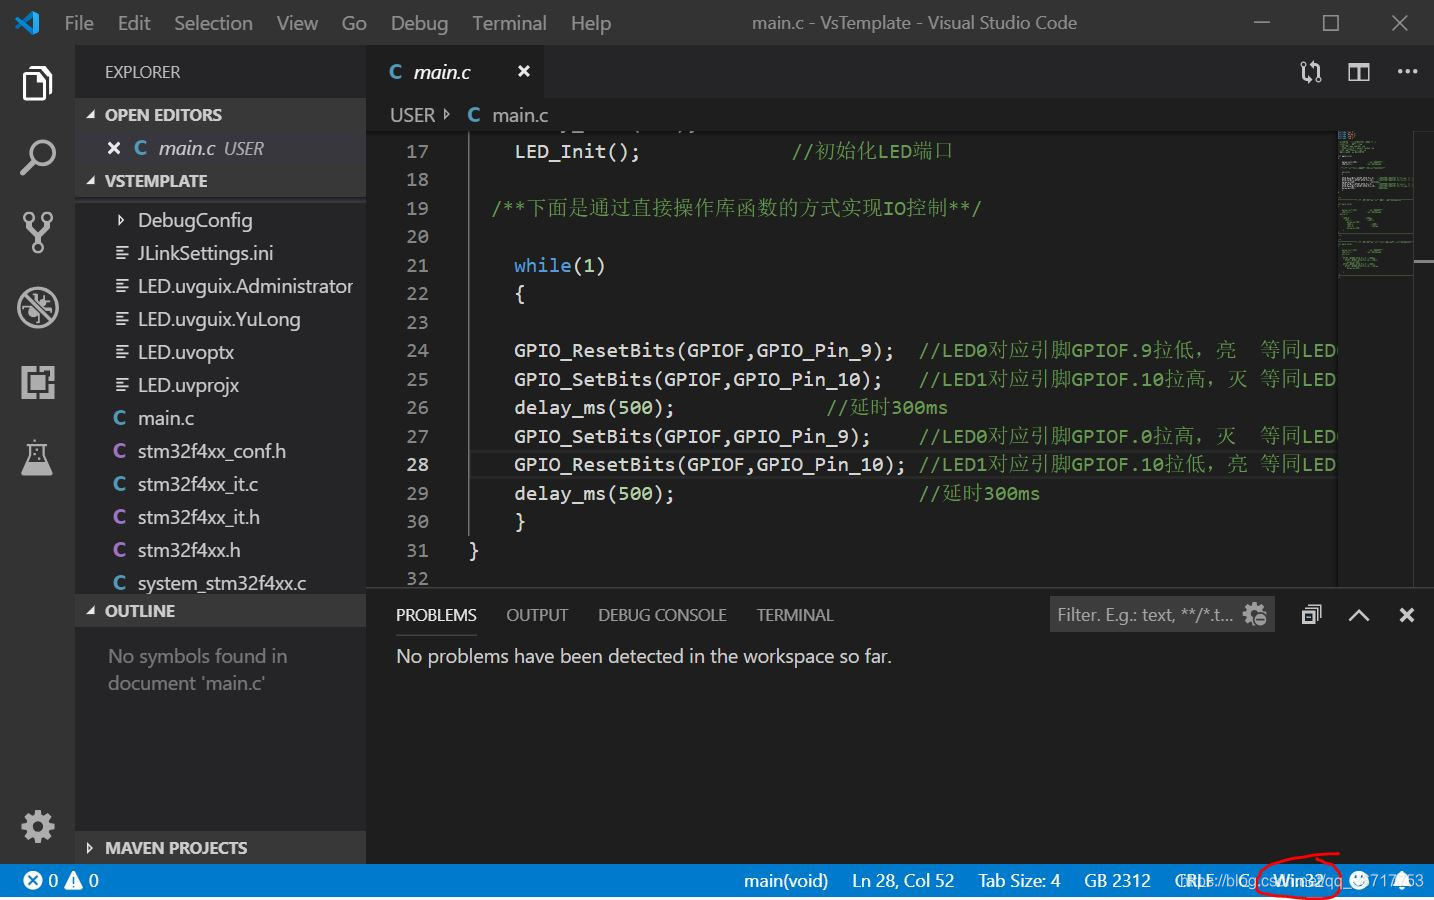Image resolution: width=1434 pixels, height=900 pixels.
Task: Open the Selection menu
Action: (213, 23)
